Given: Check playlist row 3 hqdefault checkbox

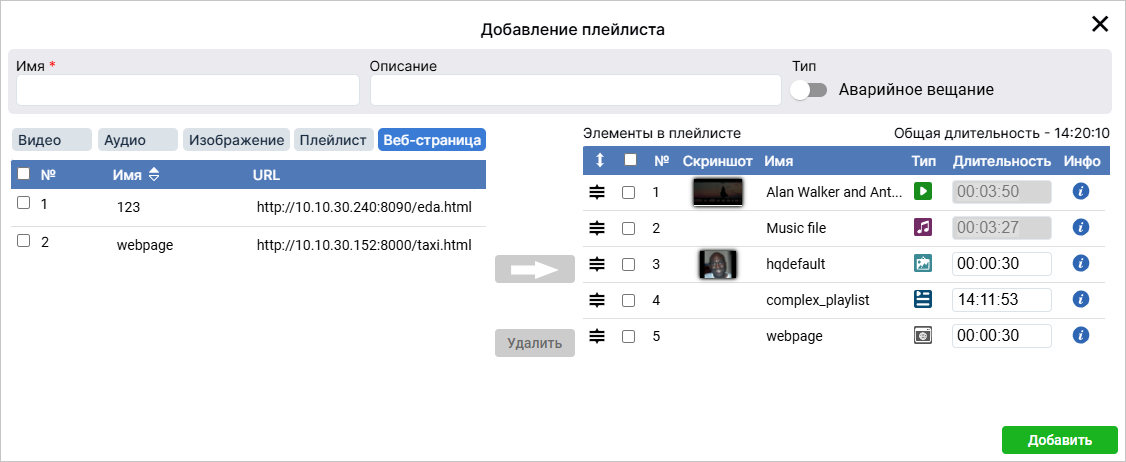Looking at the screenshot, I should 628,264.
